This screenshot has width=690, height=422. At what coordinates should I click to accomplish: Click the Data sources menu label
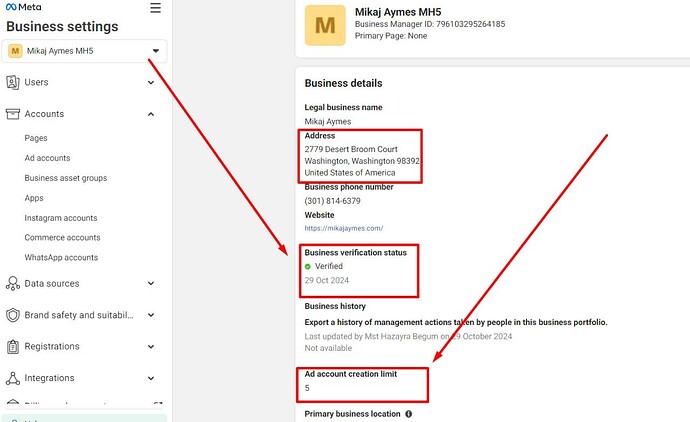(51, 283)
